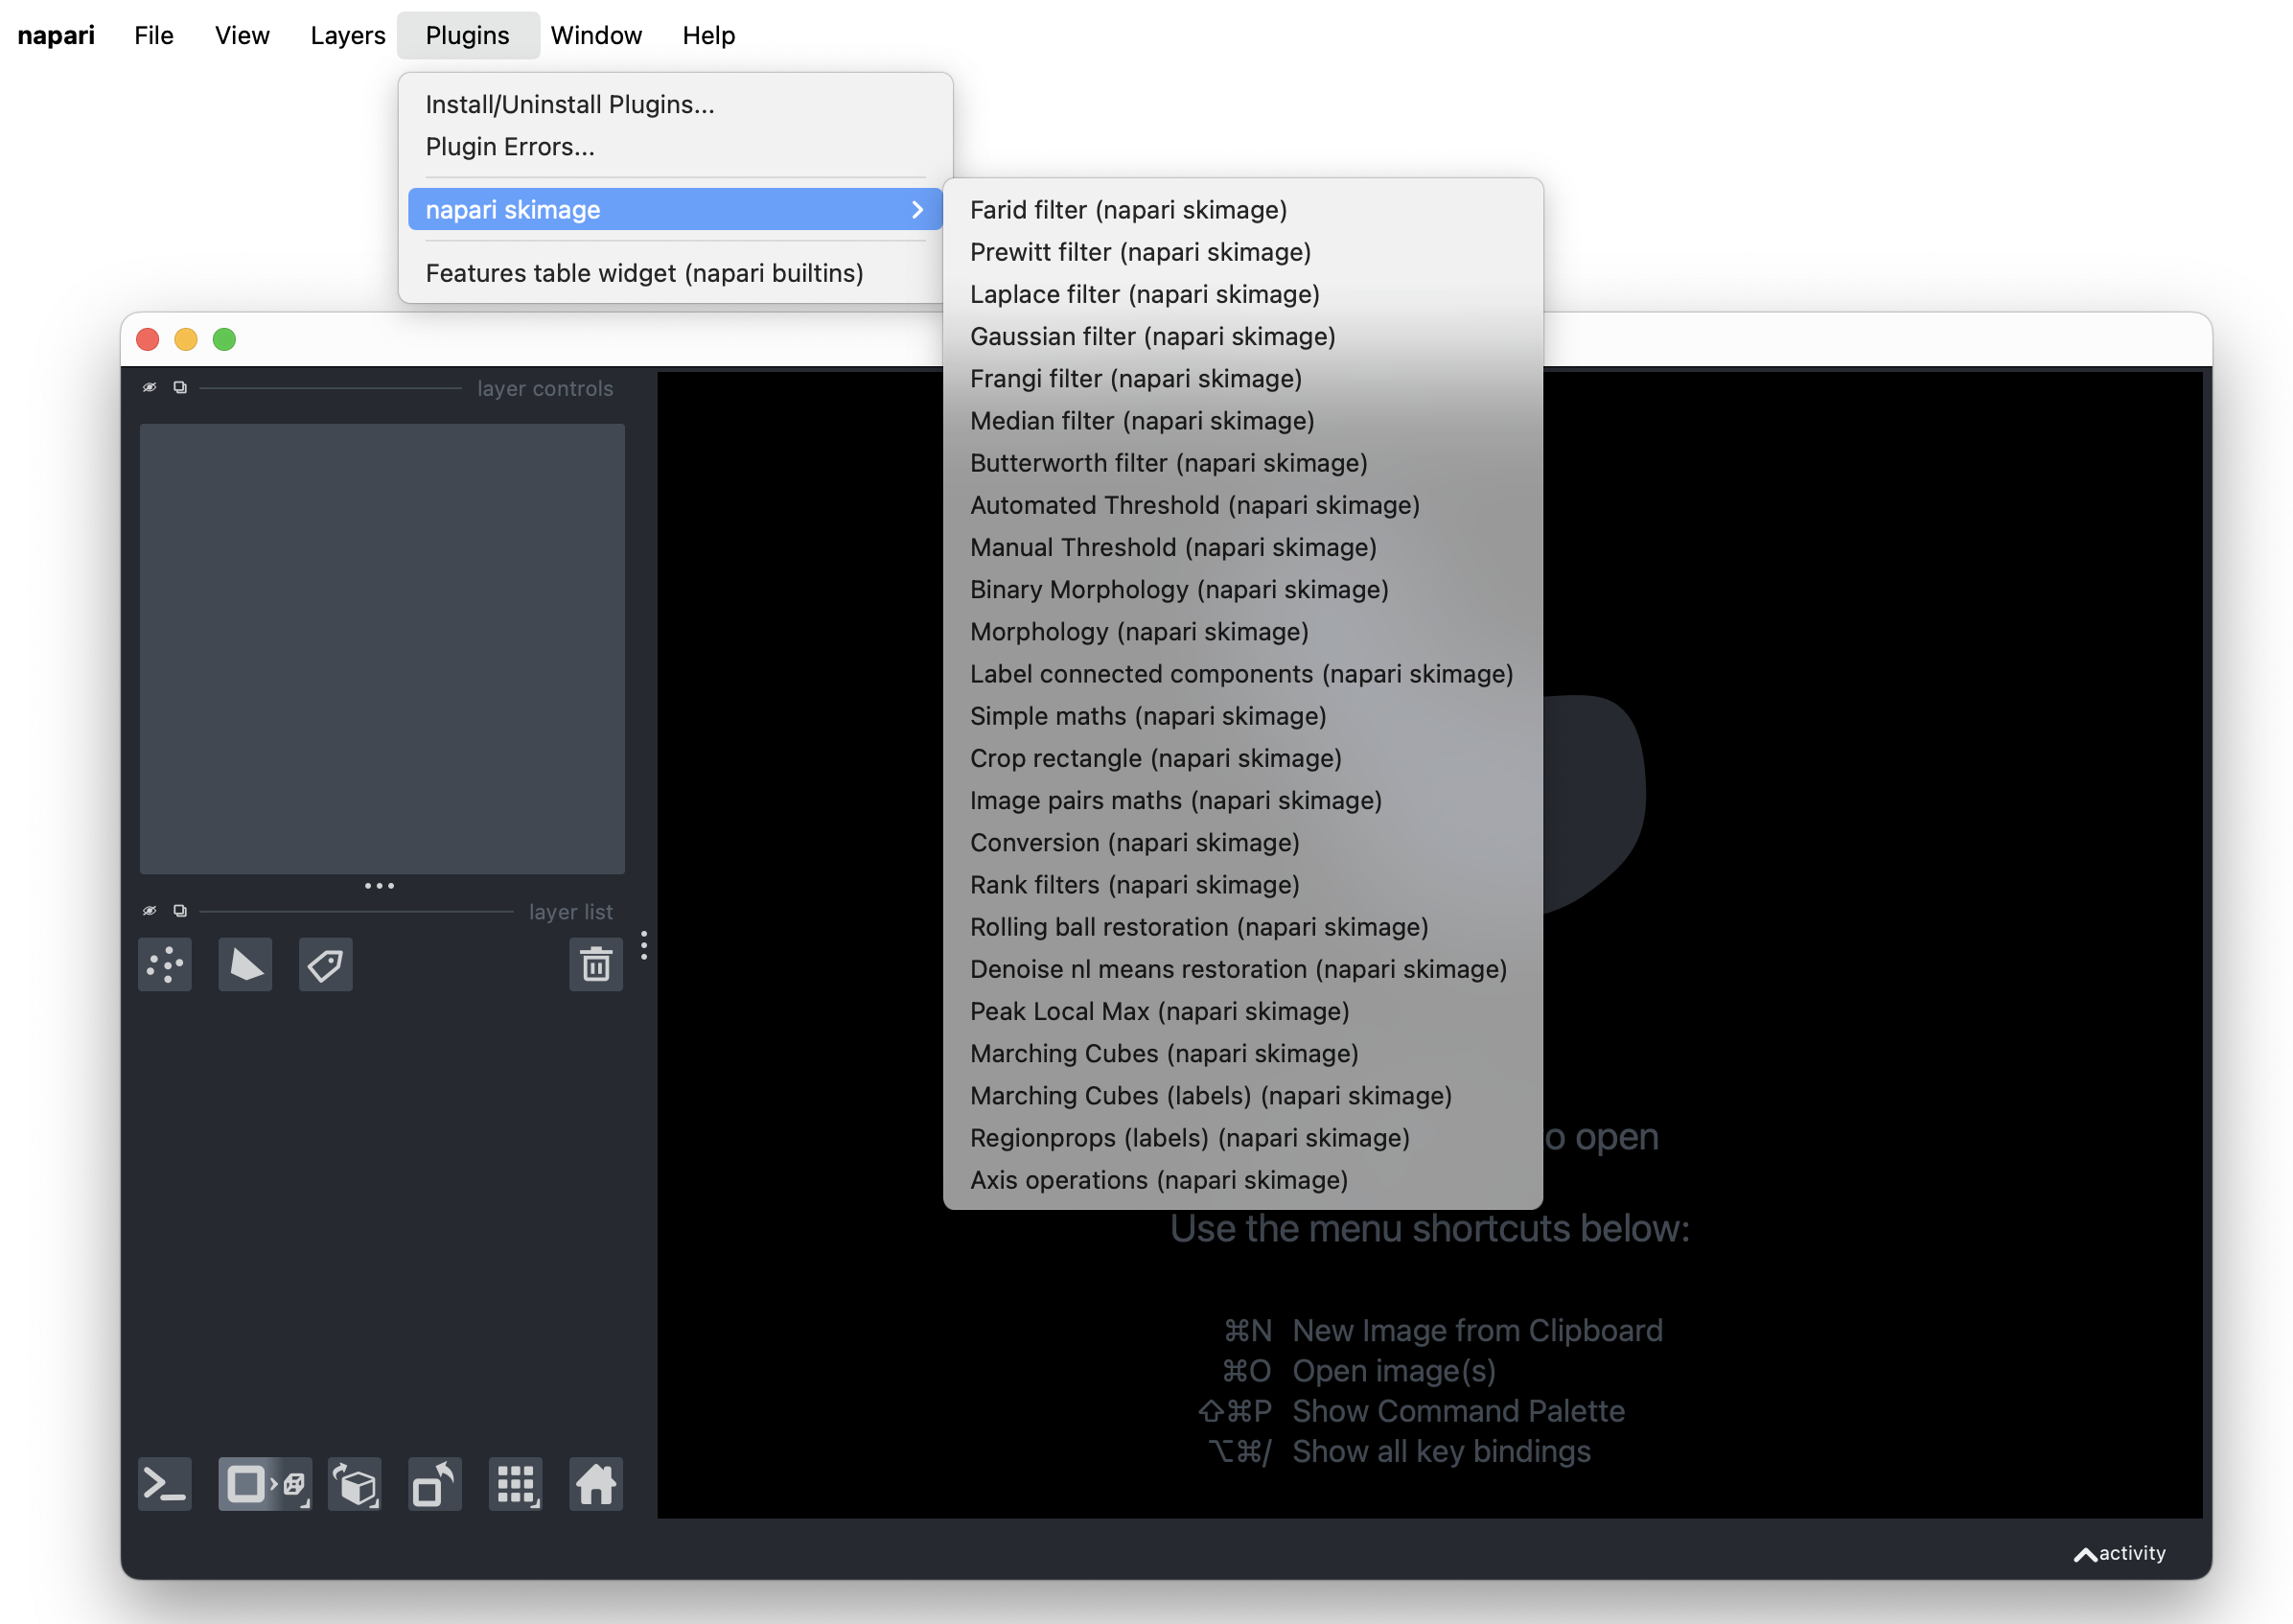The image size is (2293, 1624).
Task: Choose Install/Uninstall Plugins
Action: pyautogui.click(x=569, y=104)
